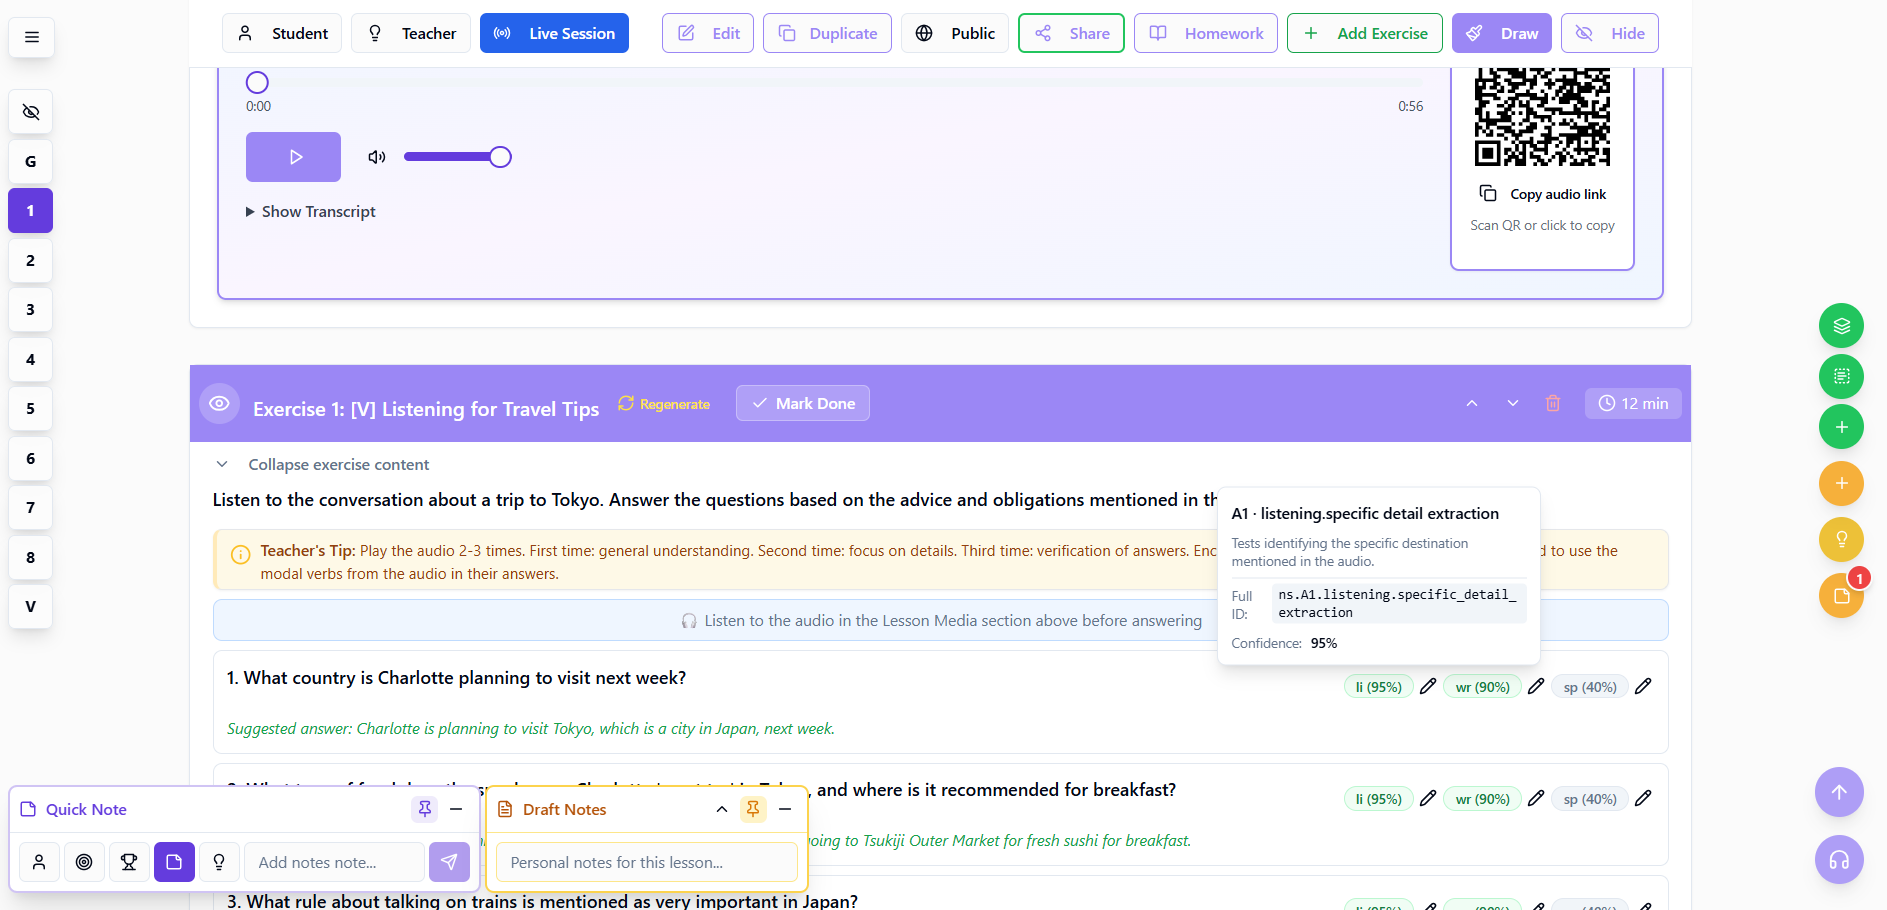
Task: Switch to Teacher view
Action: click(412, 33)
